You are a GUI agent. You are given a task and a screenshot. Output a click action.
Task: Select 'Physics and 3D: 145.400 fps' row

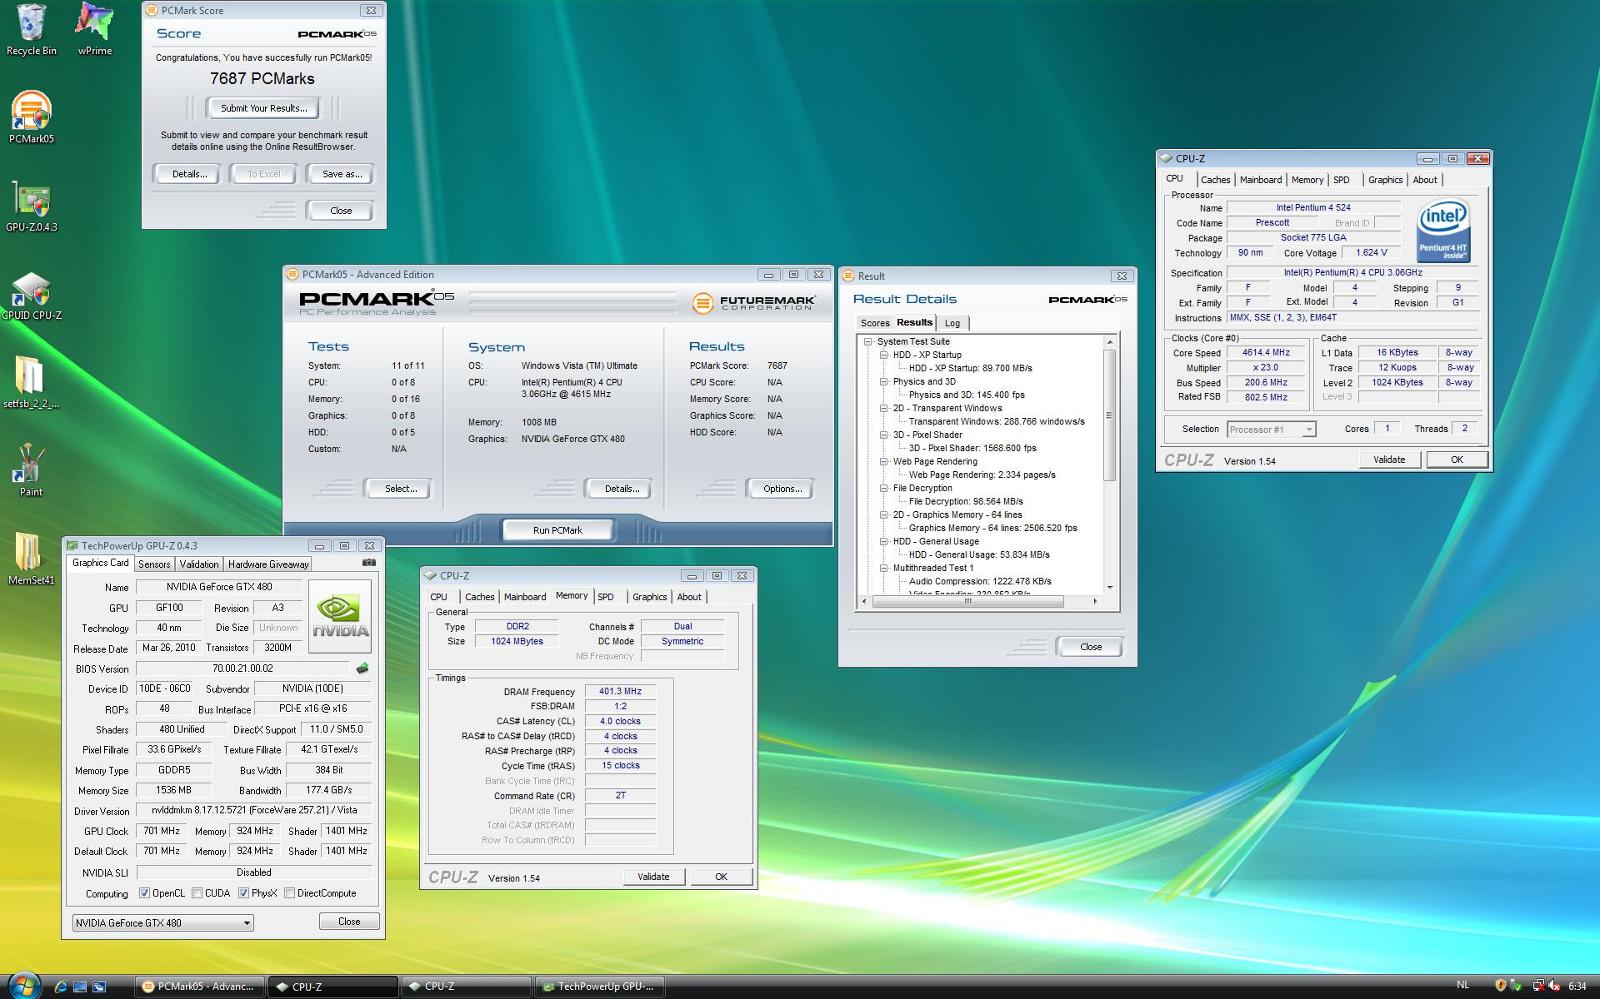966,395
